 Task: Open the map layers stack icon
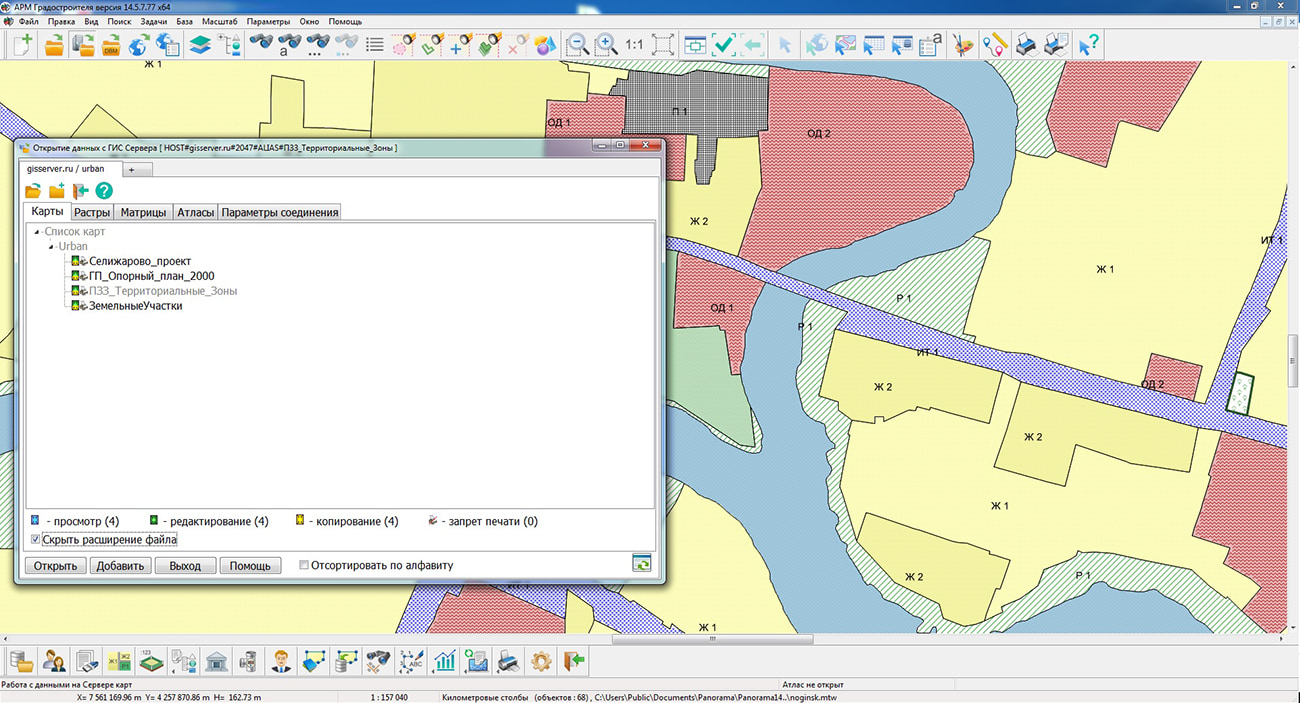pos(200,45)
